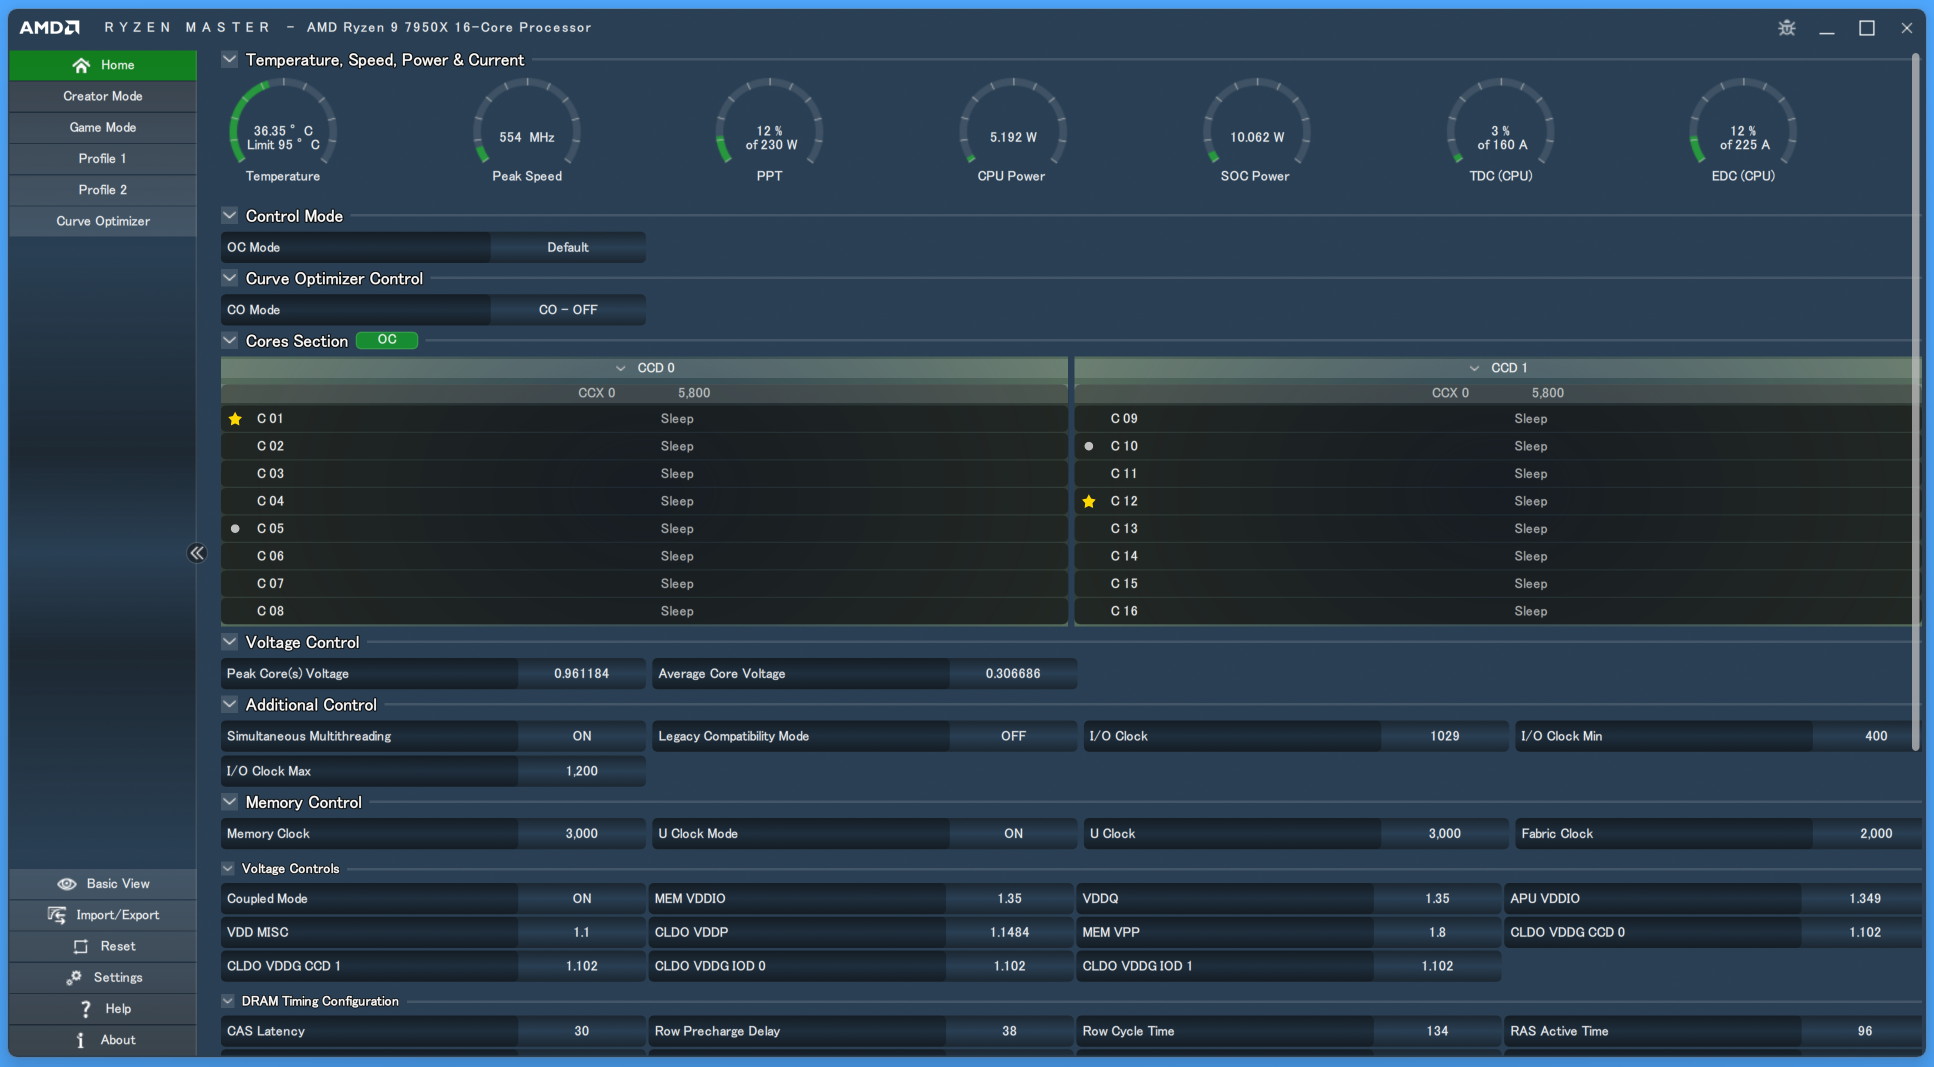Viewport: 1934px width, 1067px height.
Task: Click the Memory Clock 3,000 value
Action: coord(582,834)
